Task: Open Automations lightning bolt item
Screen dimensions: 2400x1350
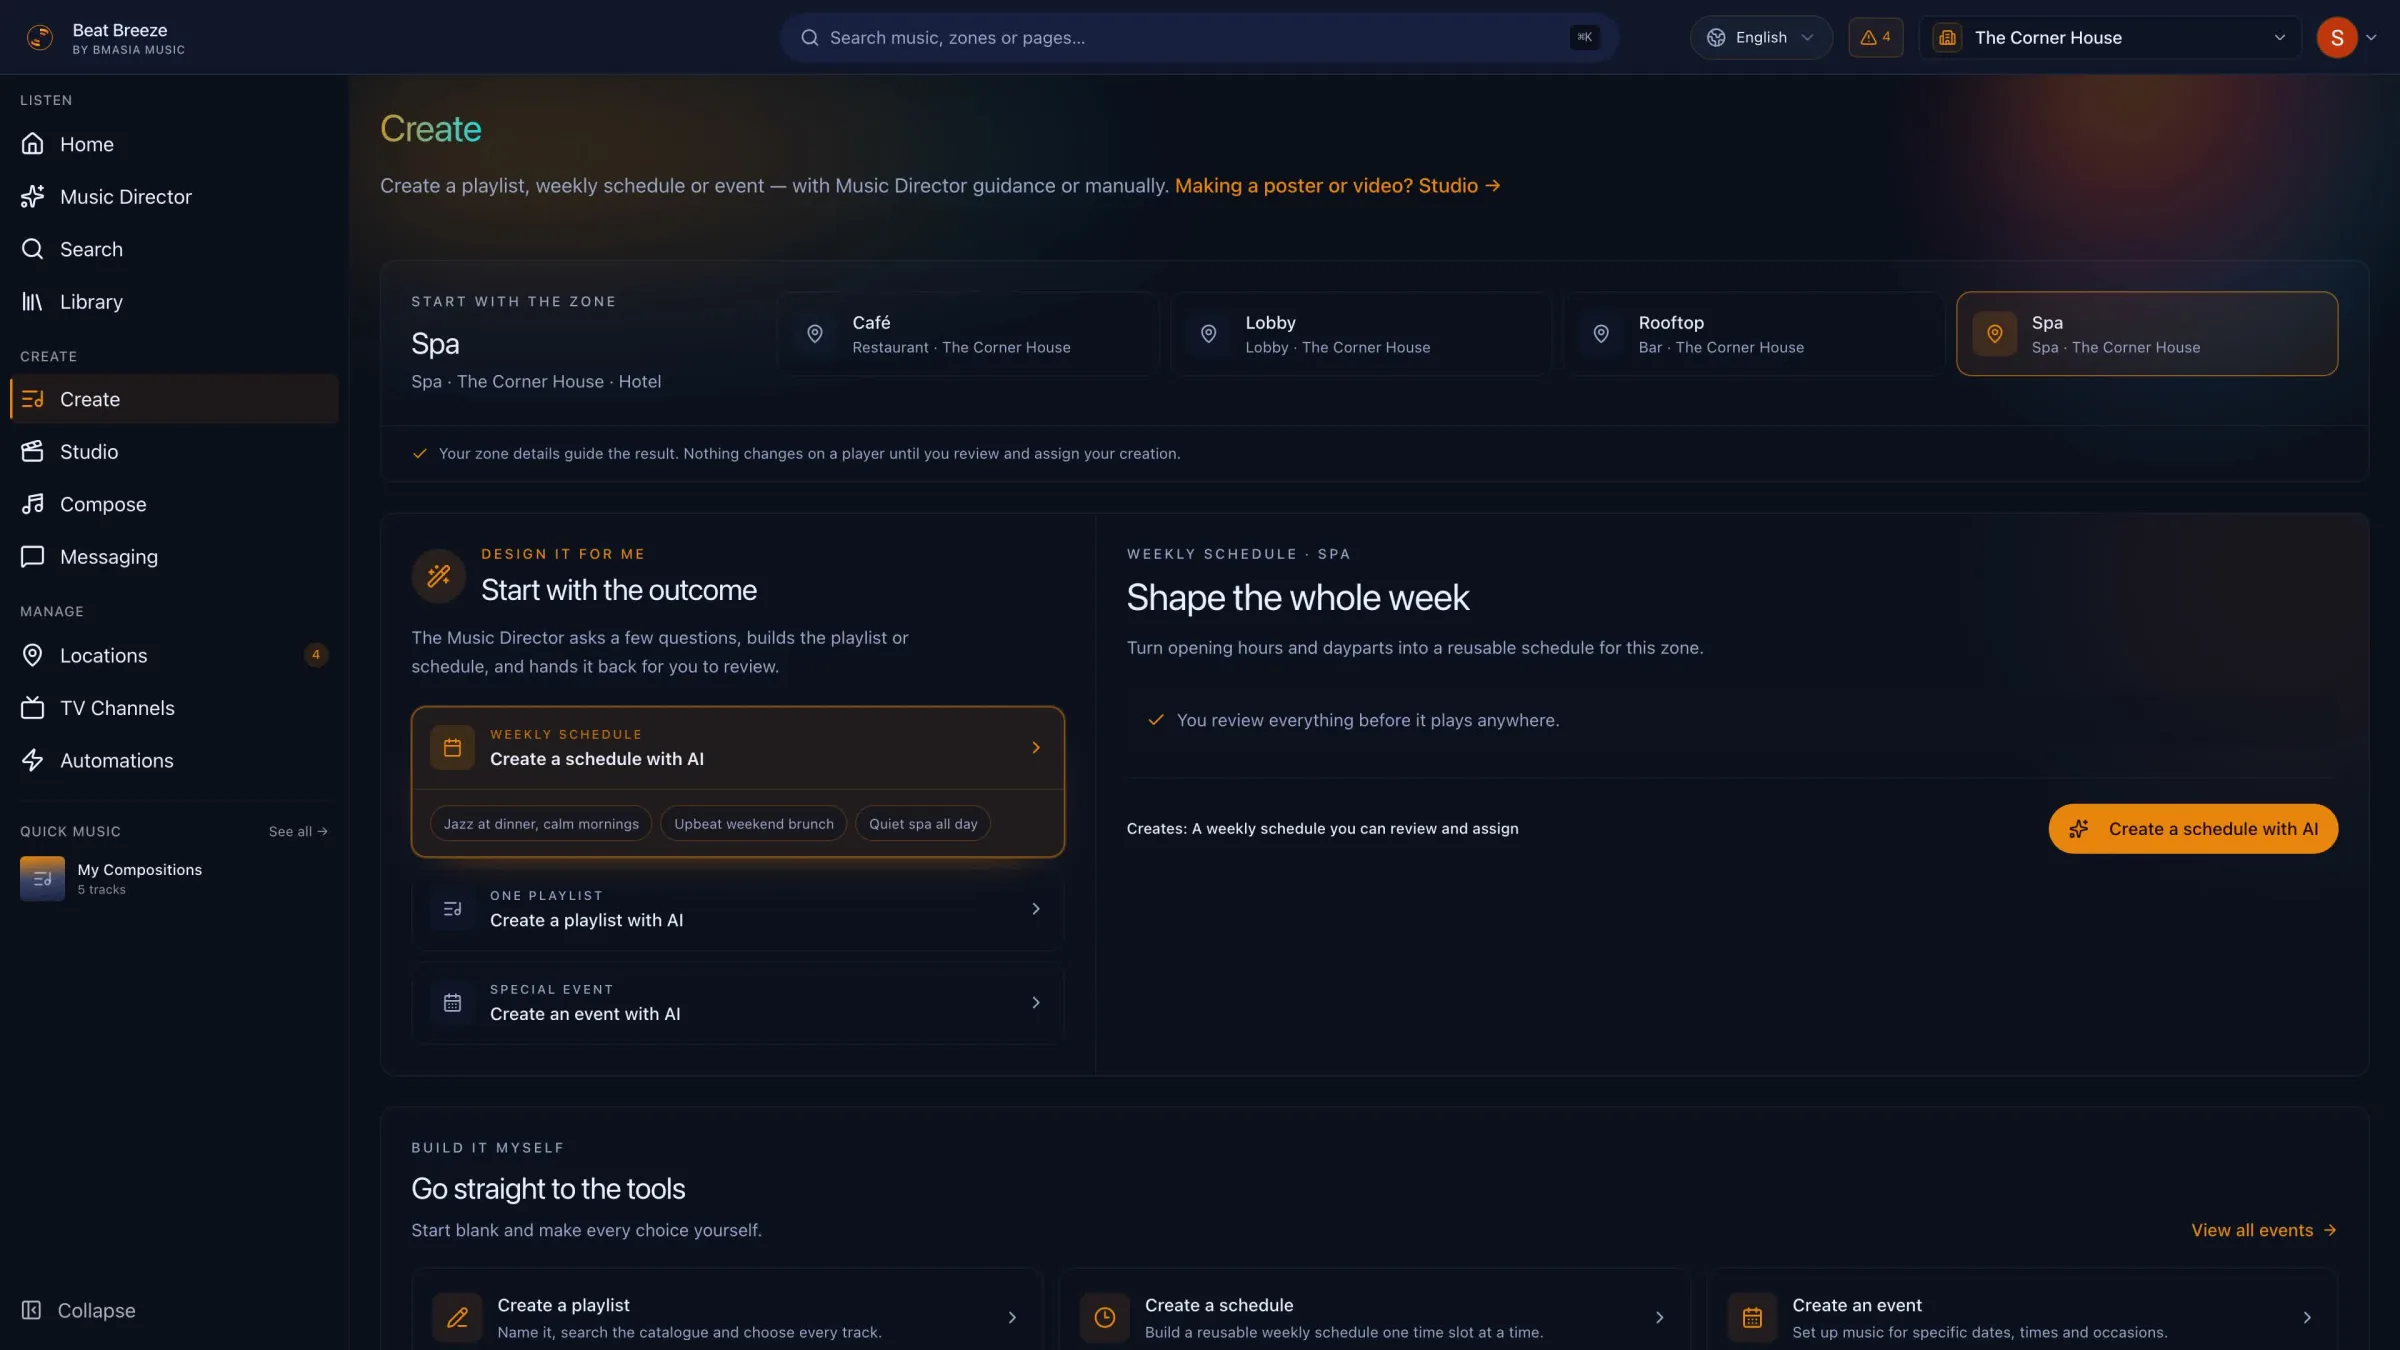Action: click(x=174, y=761)
